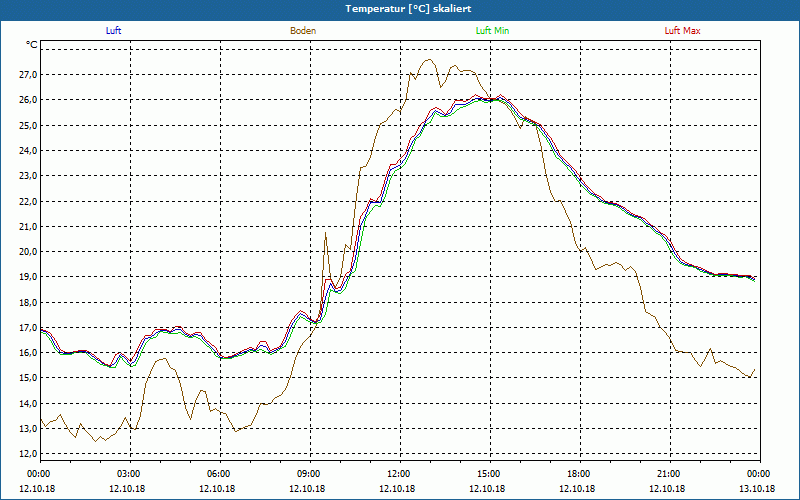Click the Luft legend label

click(x=113, y=31)
